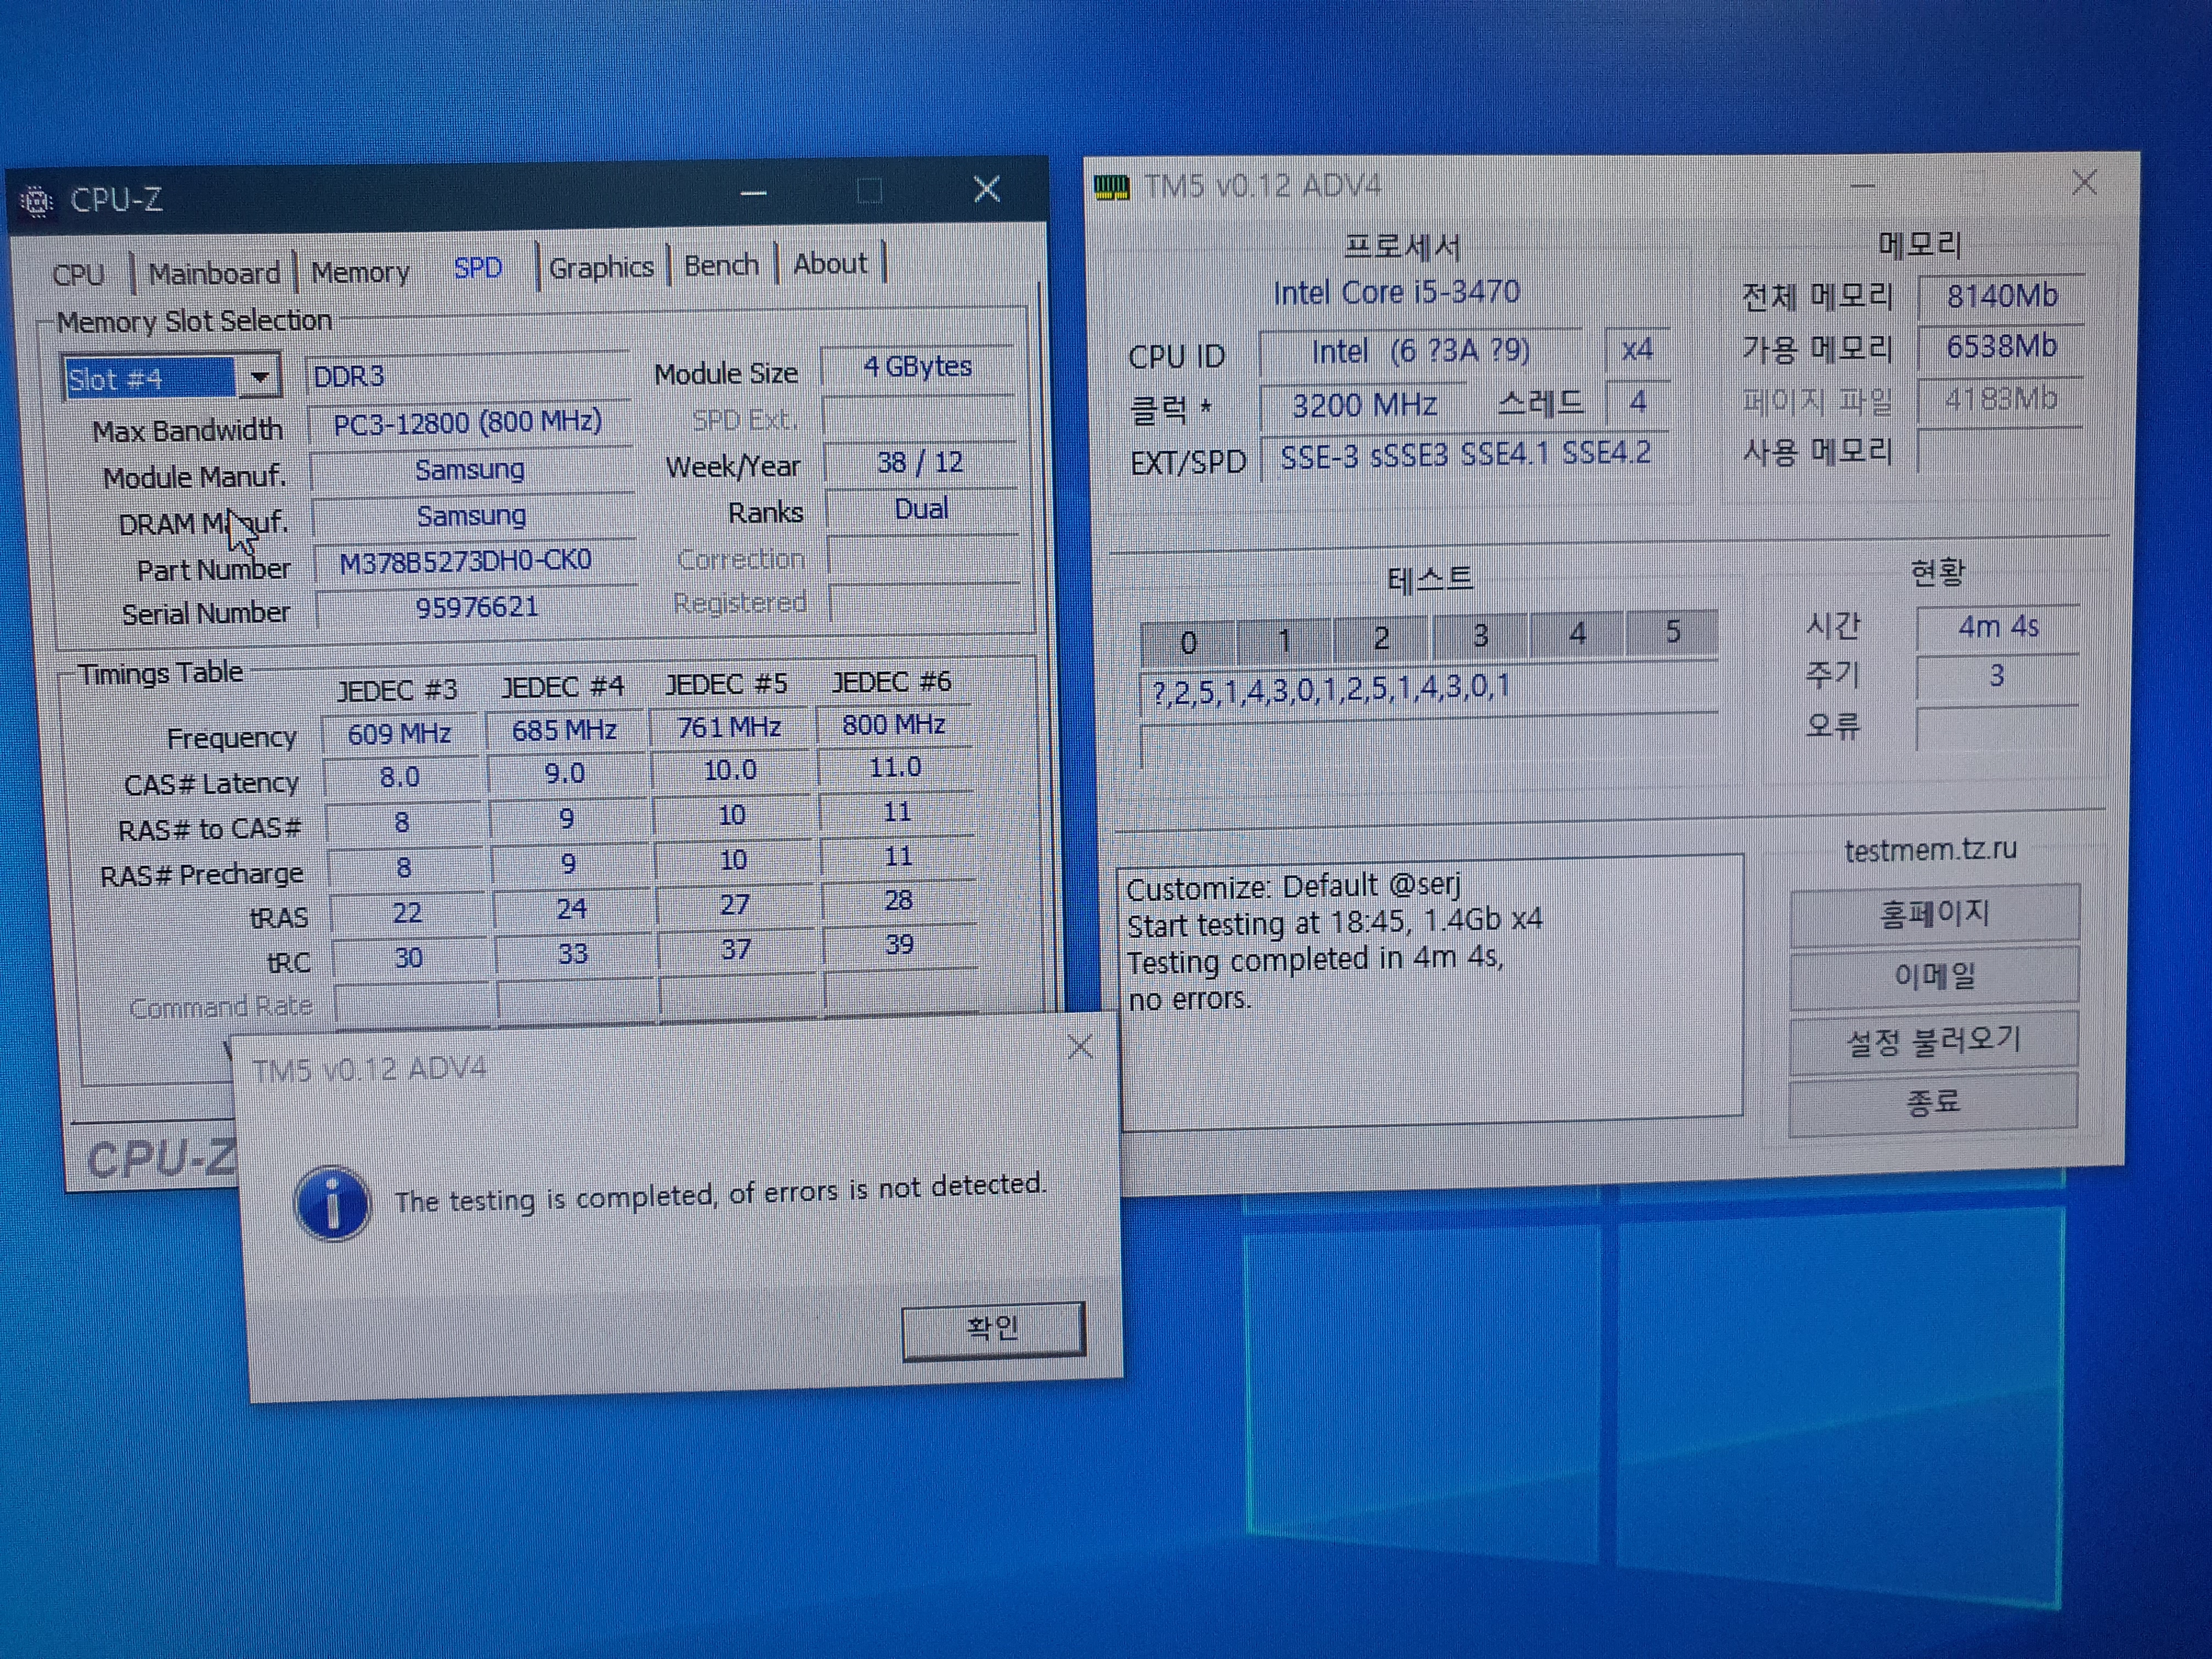
Task: Switch to the Mainboard tab
Action: pos(214,273)
